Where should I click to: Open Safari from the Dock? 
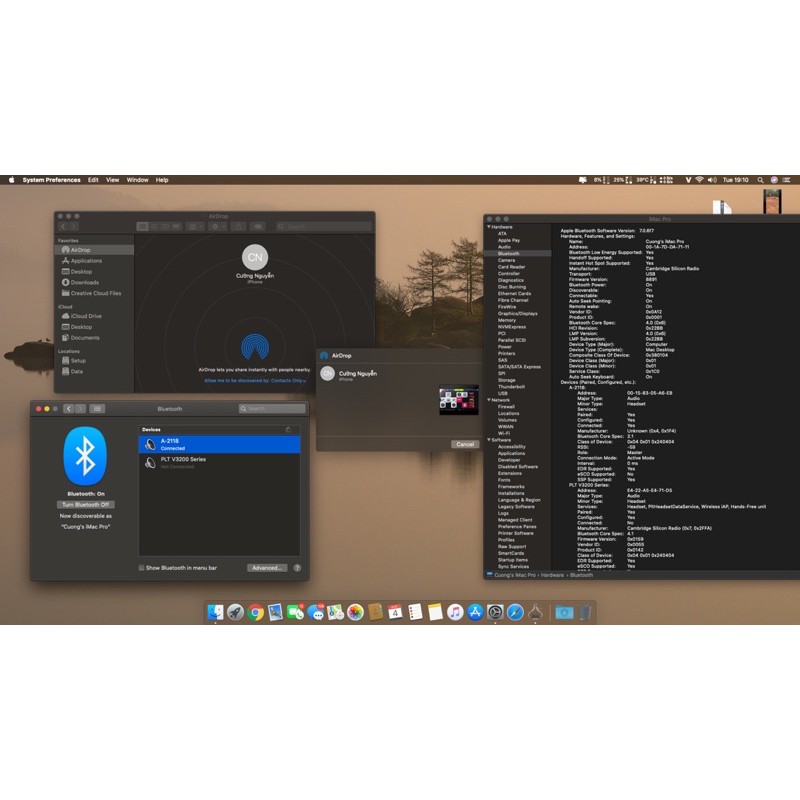tap(515, 612)
